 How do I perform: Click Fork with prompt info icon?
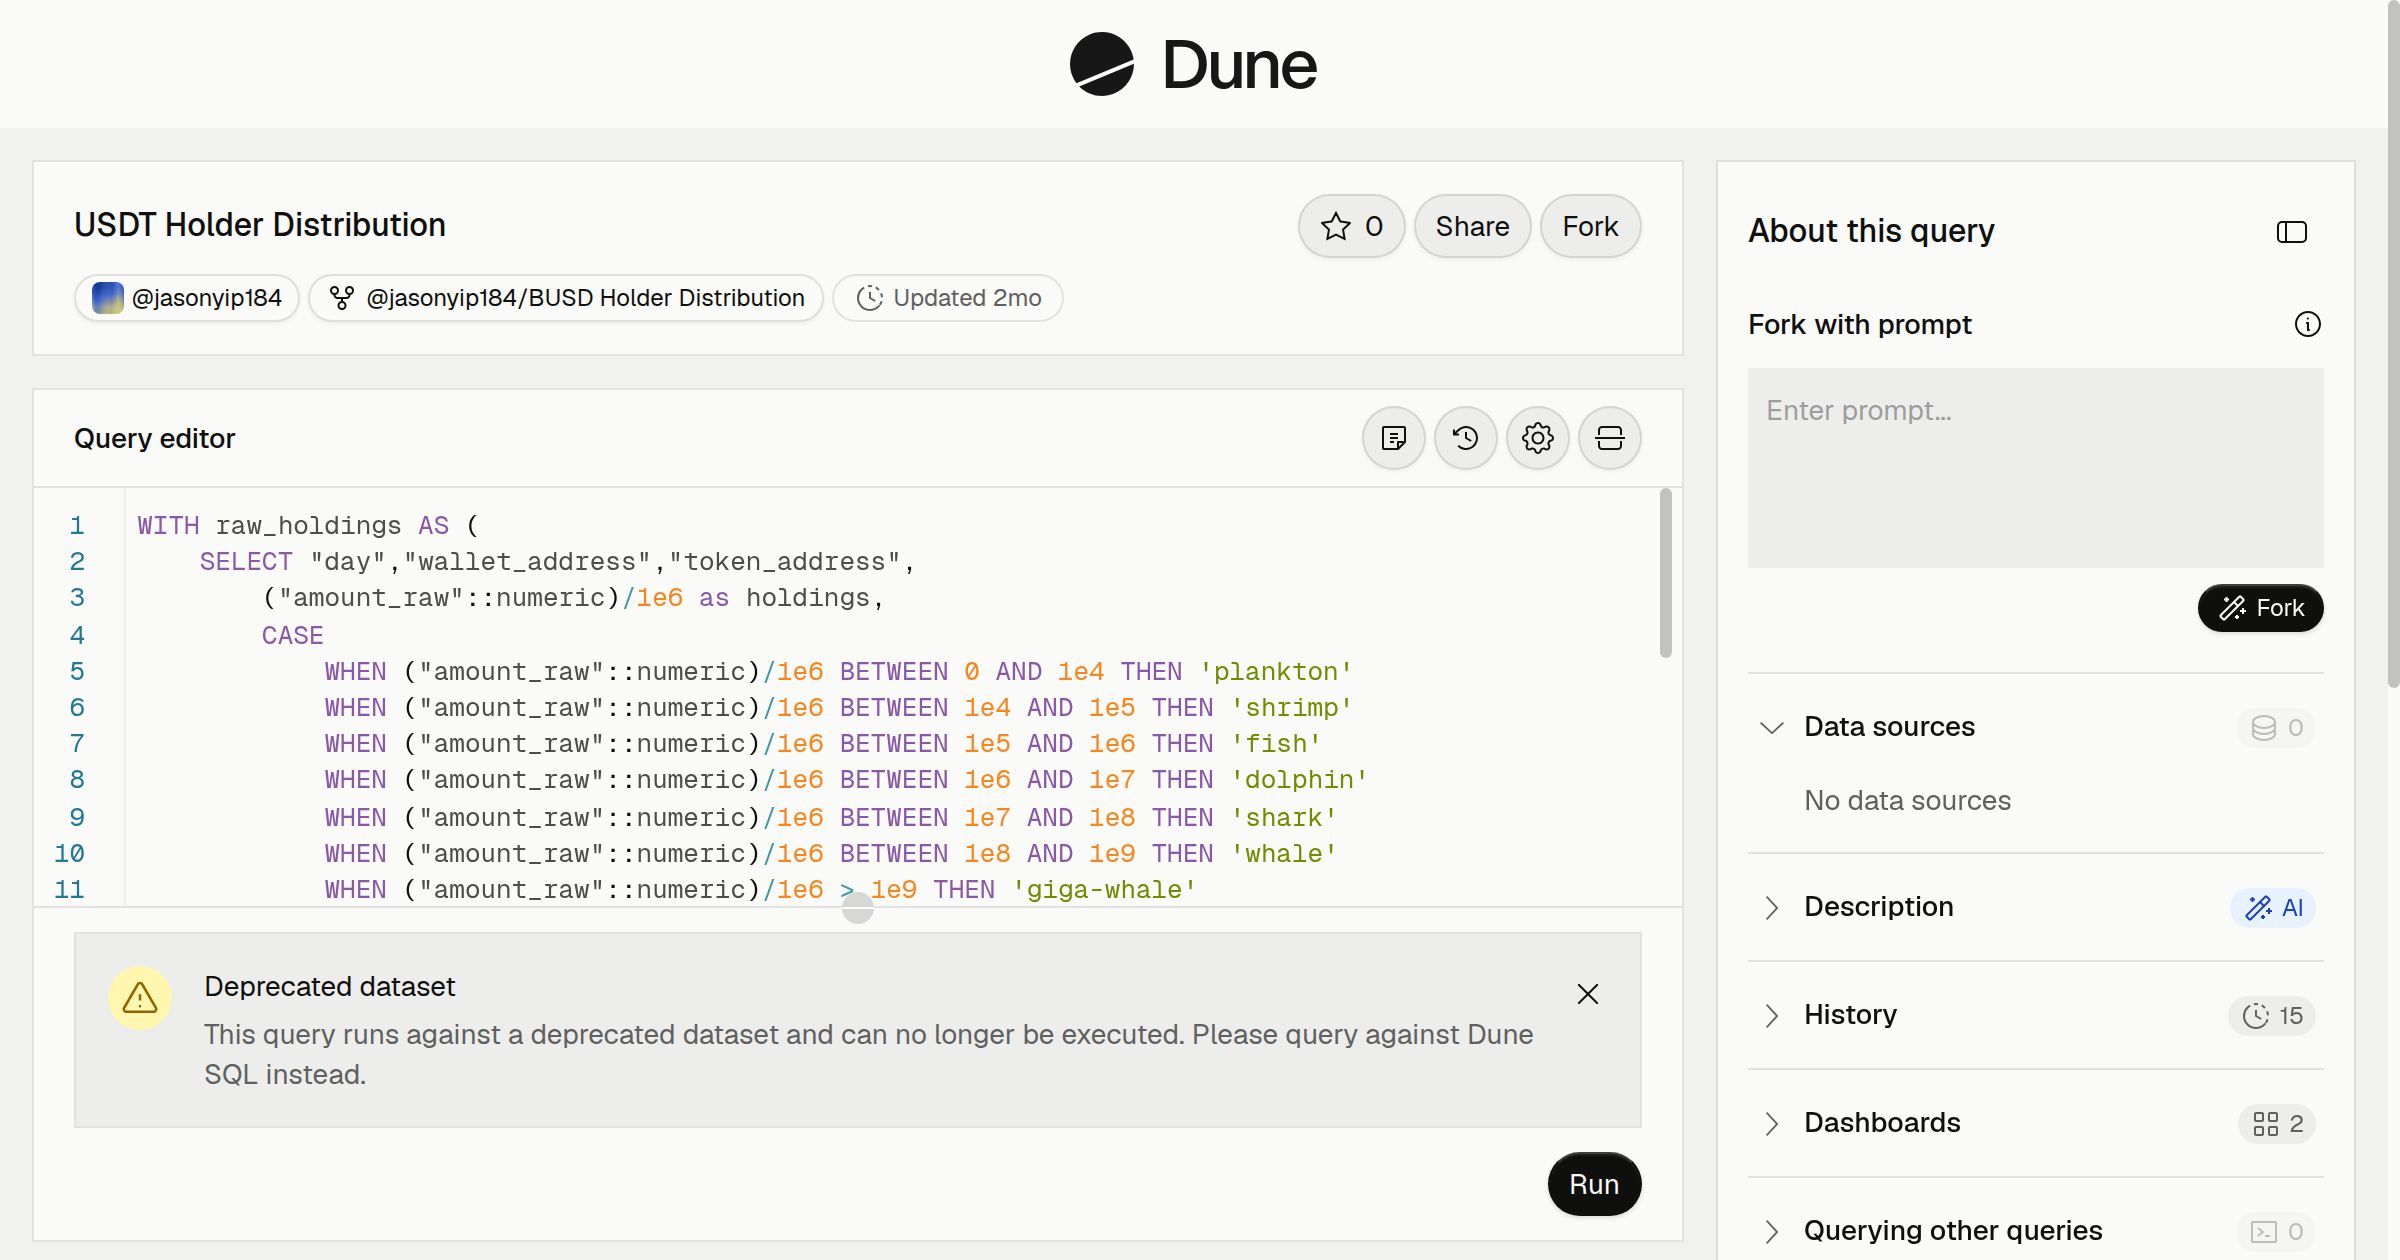(2308, 324)
